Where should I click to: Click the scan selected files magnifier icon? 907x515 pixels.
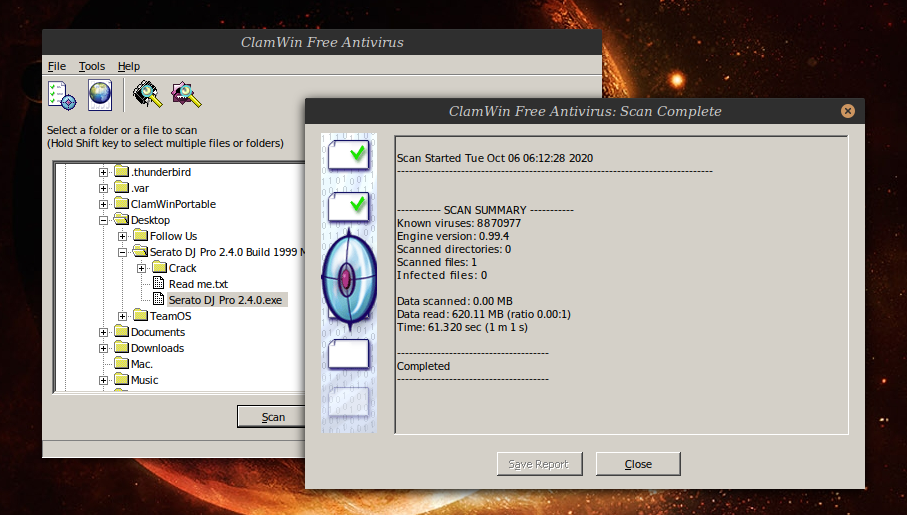point(186,94)
